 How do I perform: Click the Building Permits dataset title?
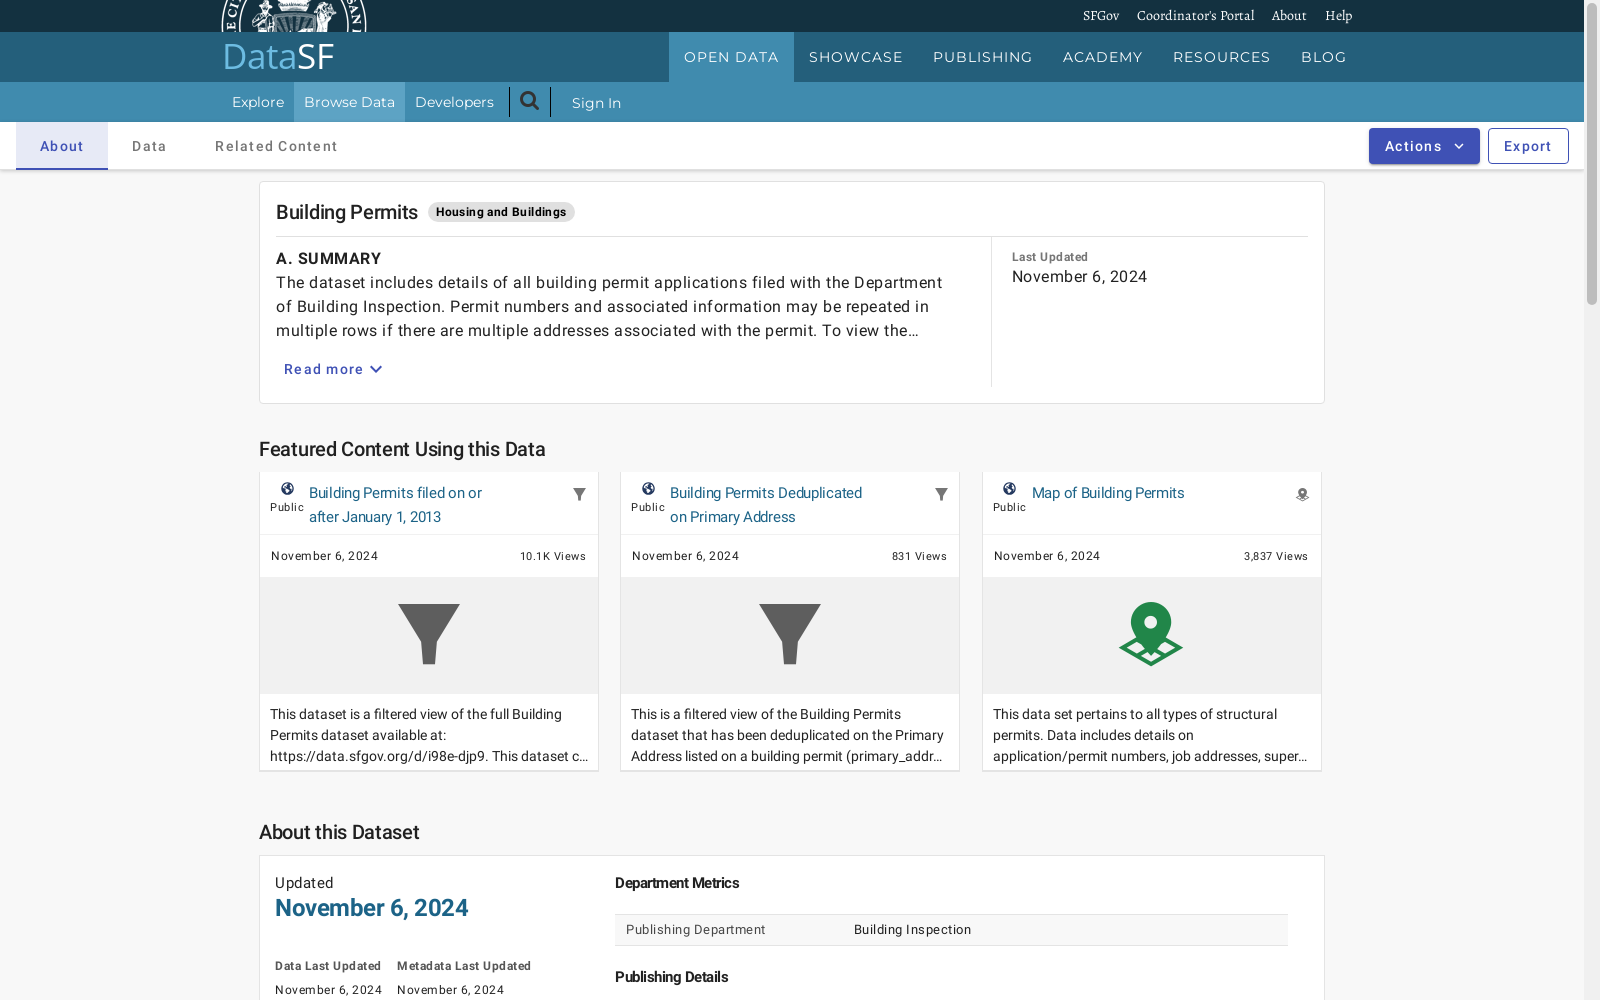(x=347, y=212)
